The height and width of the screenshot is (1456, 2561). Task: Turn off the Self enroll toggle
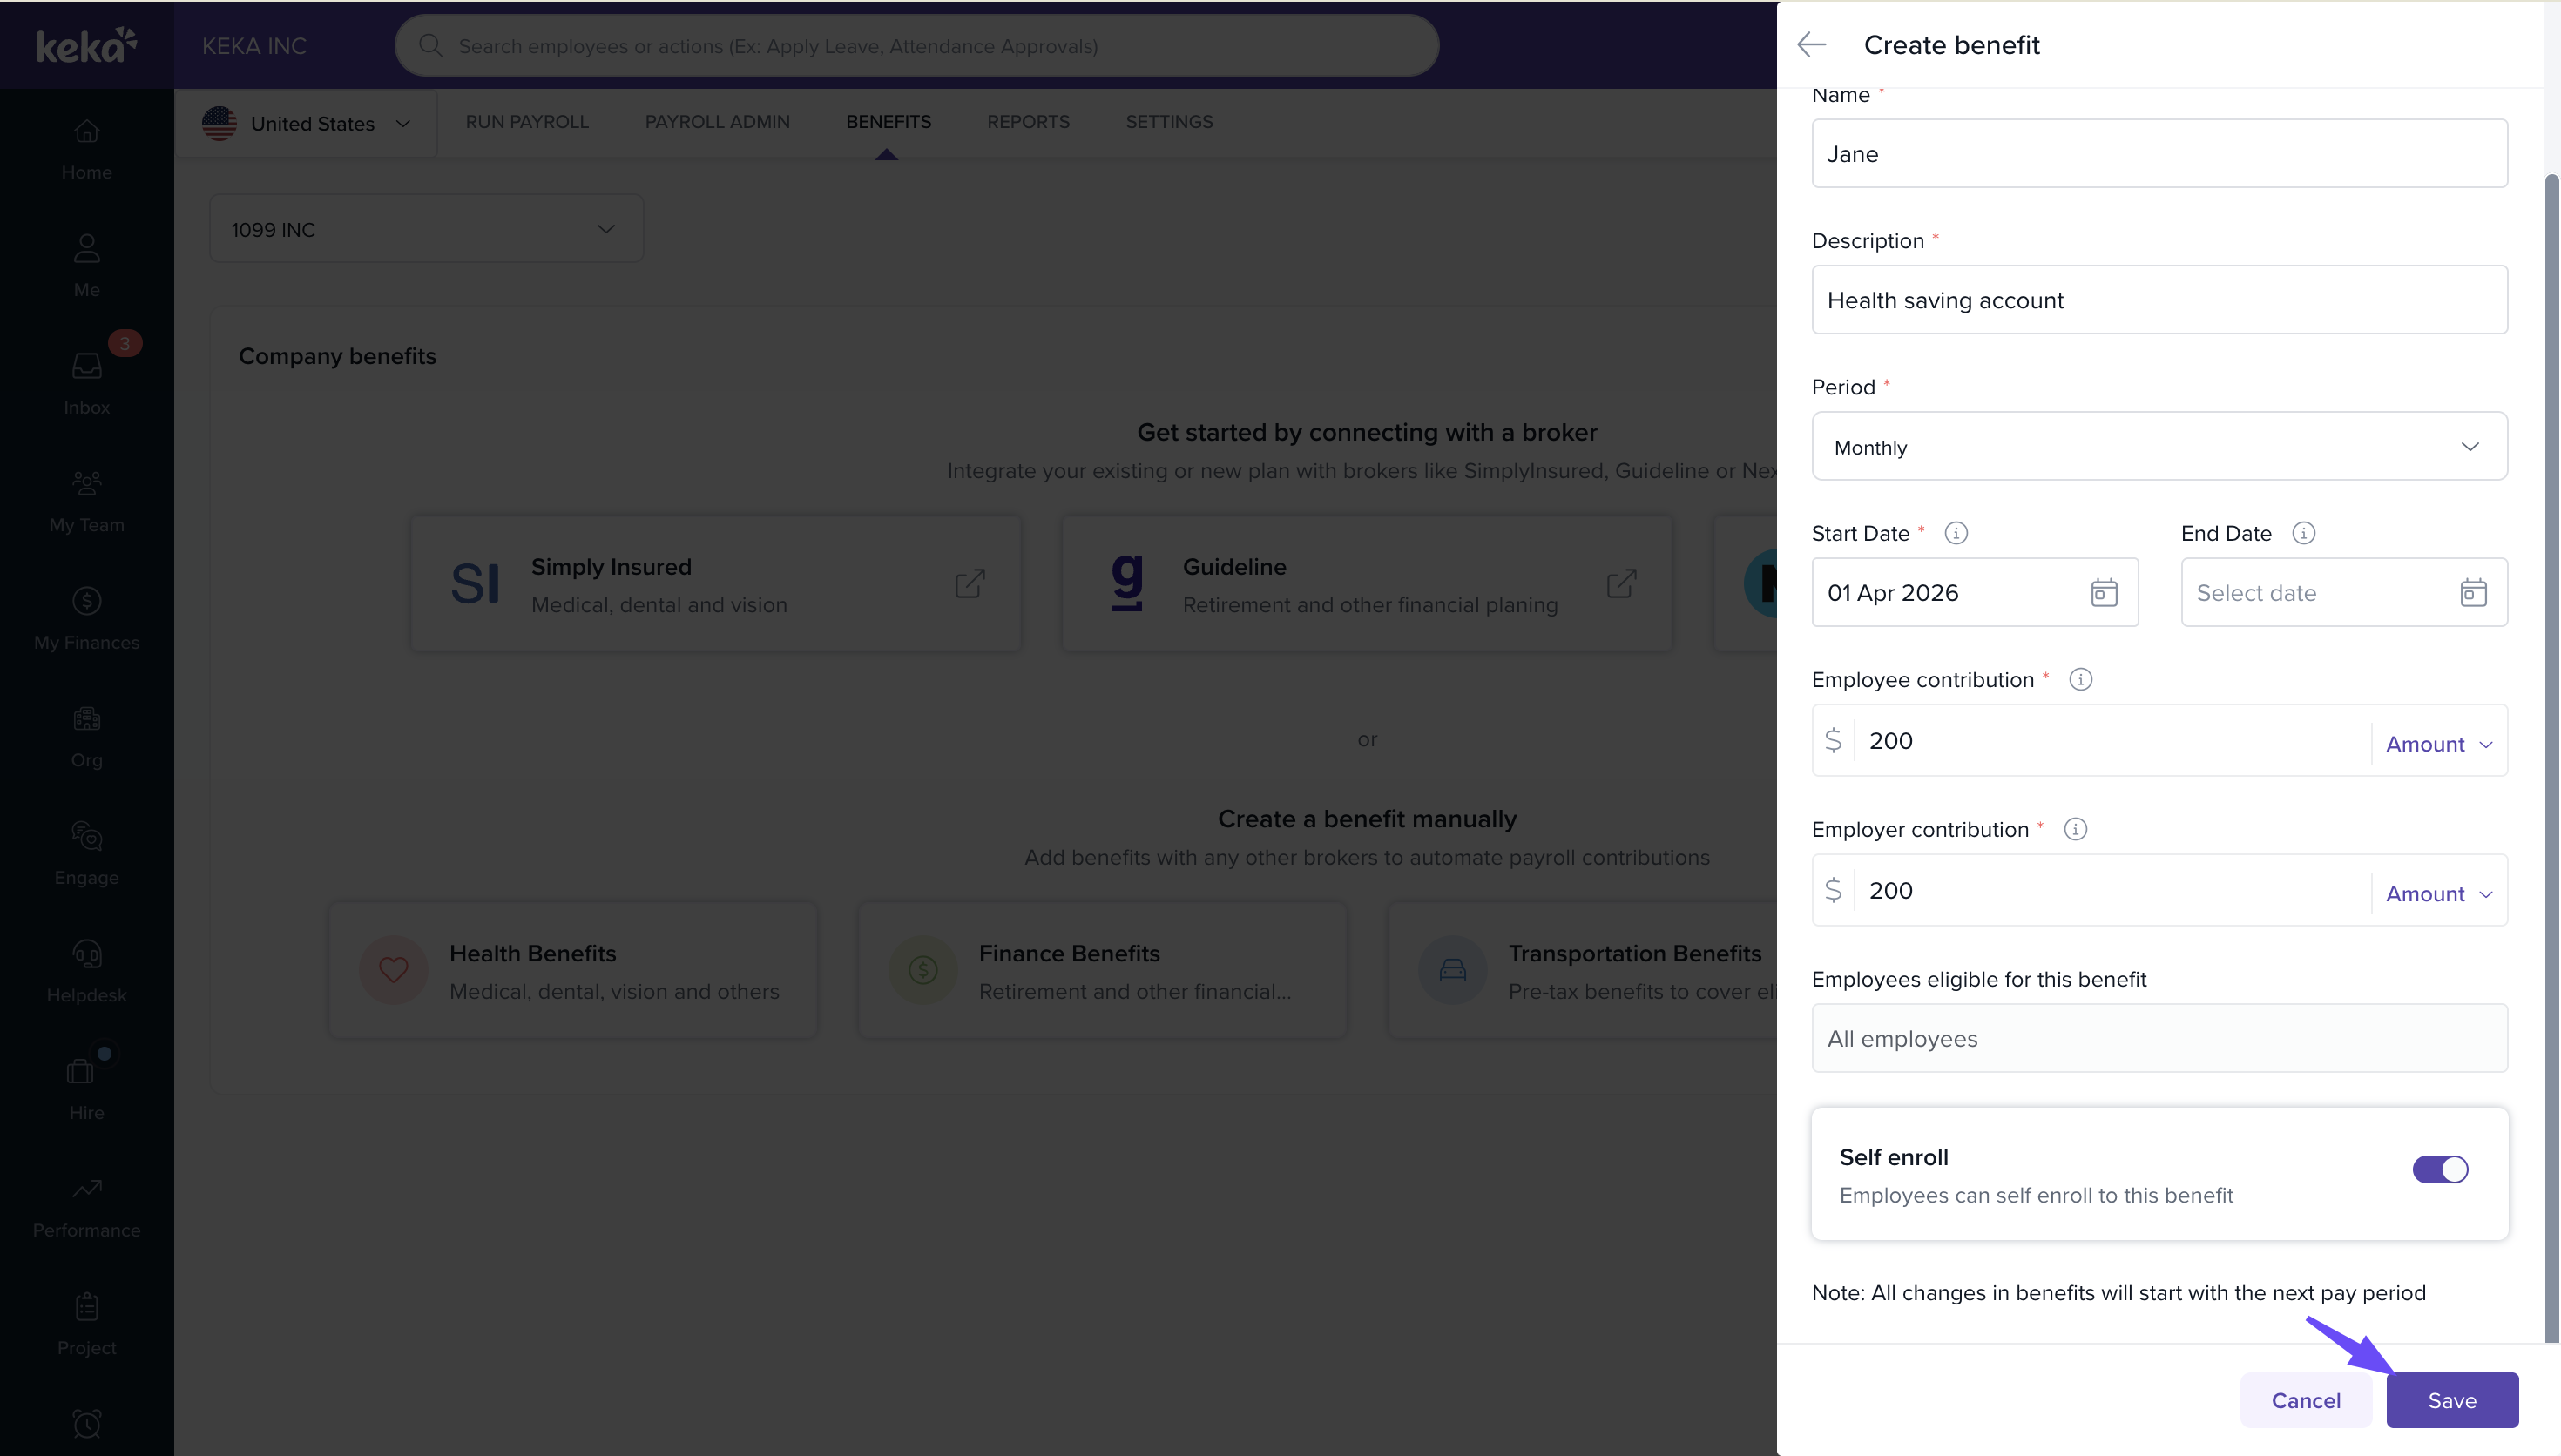click(x=2439, y=1169)
